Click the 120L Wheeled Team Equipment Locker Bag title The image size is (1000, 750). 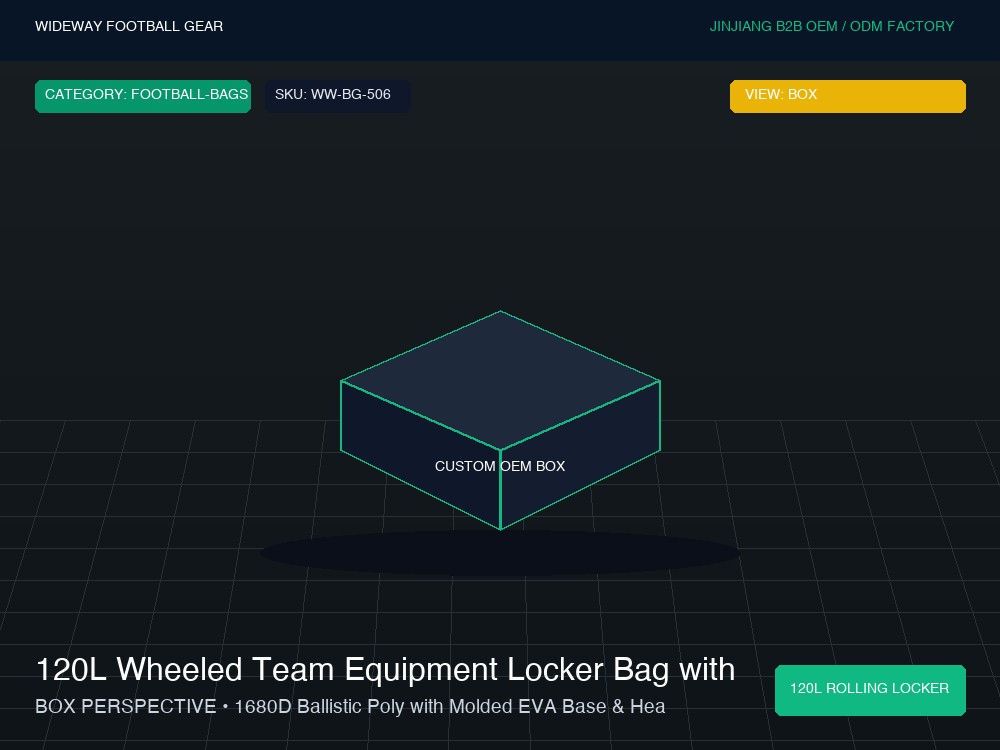(385, 670)
